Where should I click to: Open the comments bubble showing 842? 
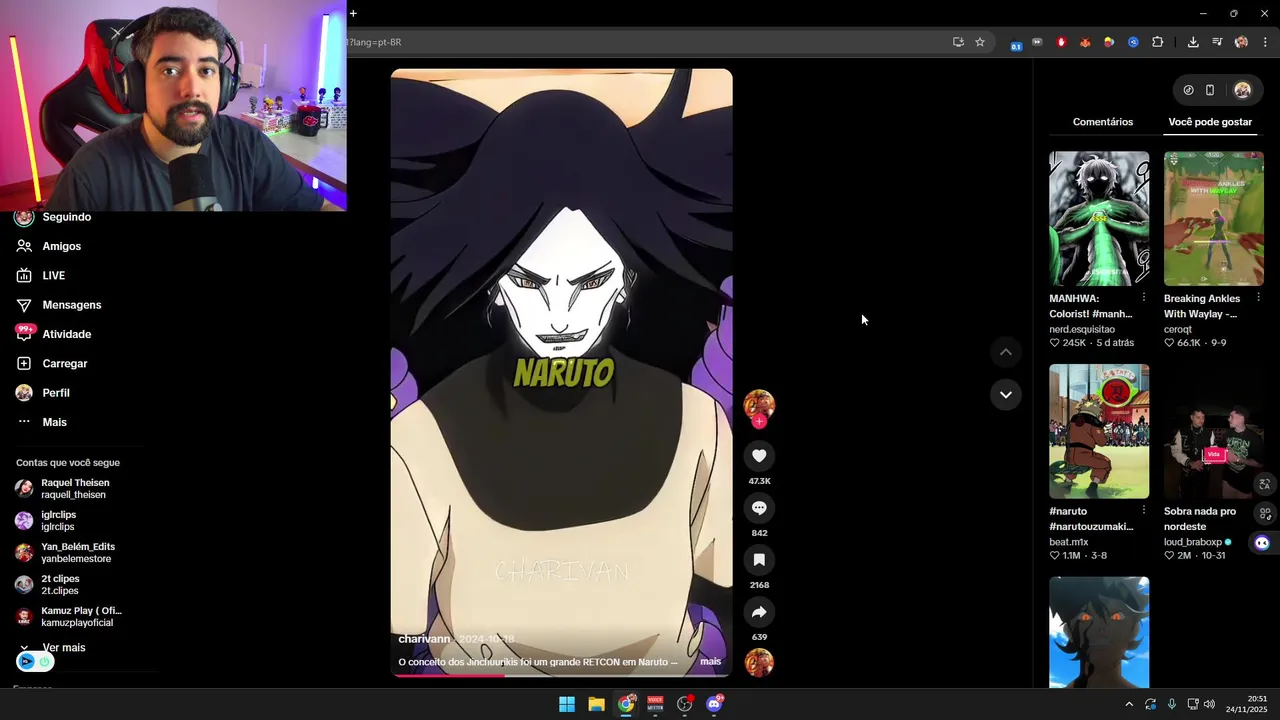coord(759,508)
